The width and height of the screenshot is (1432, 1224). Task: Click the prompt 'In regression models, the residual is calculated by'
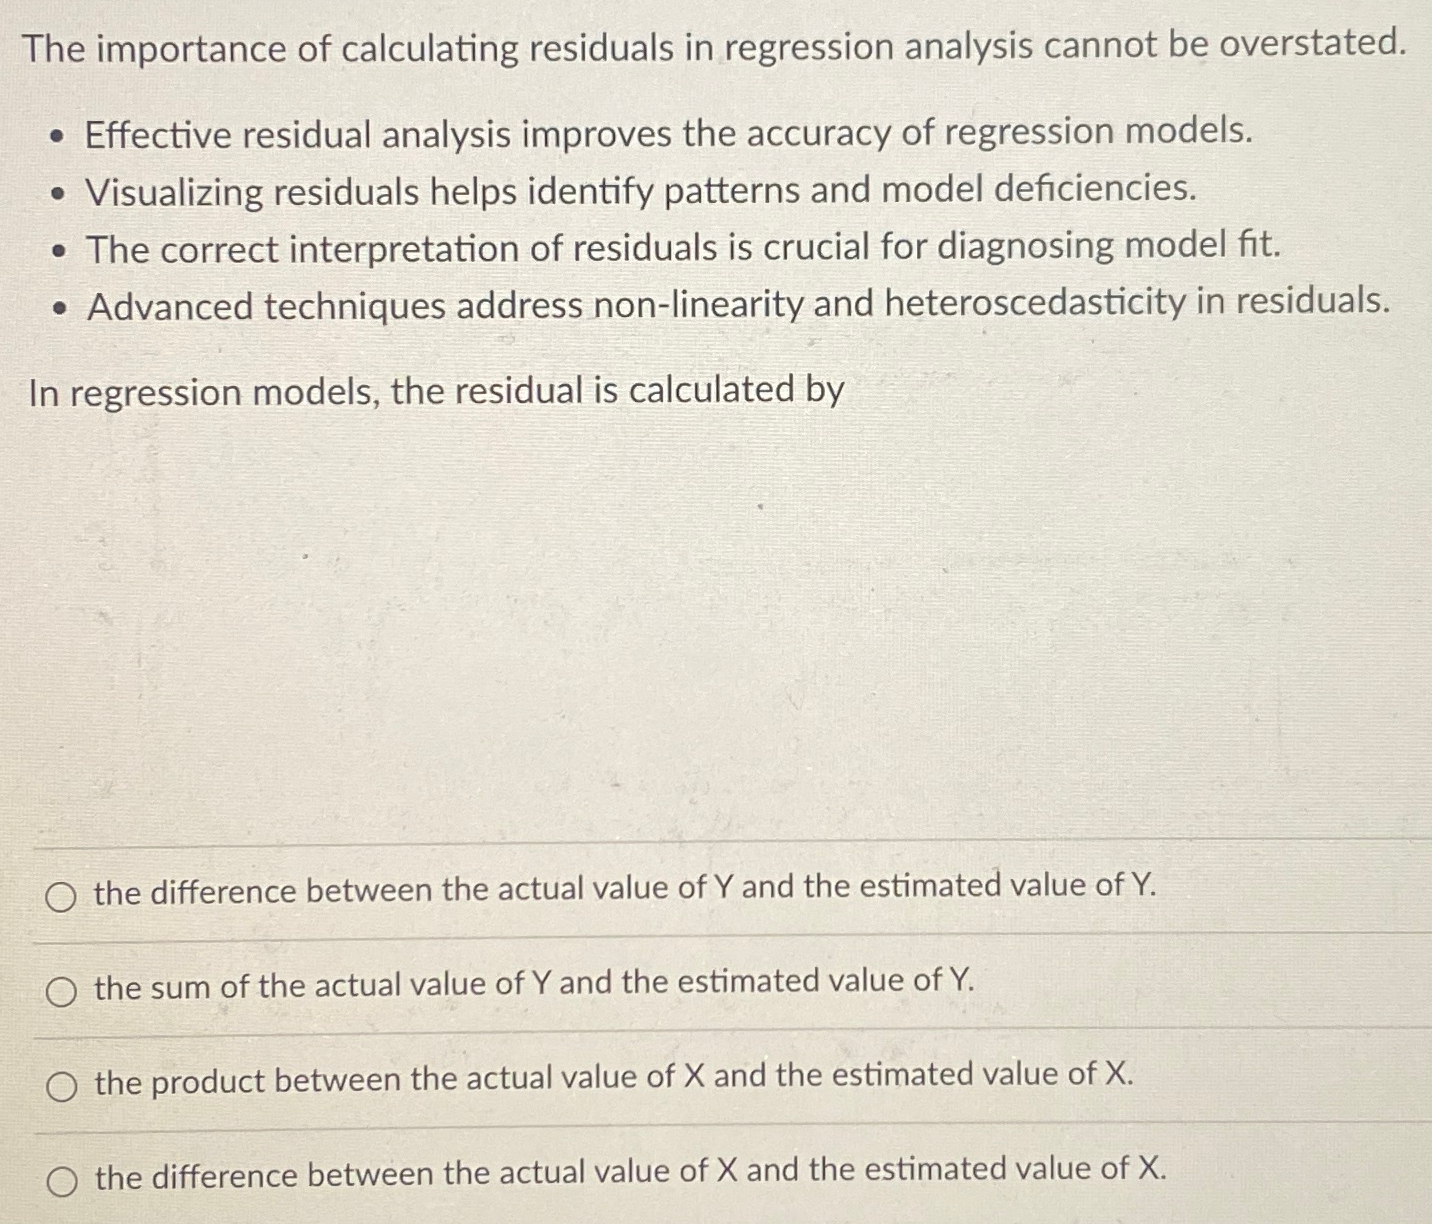pos(436,391)
